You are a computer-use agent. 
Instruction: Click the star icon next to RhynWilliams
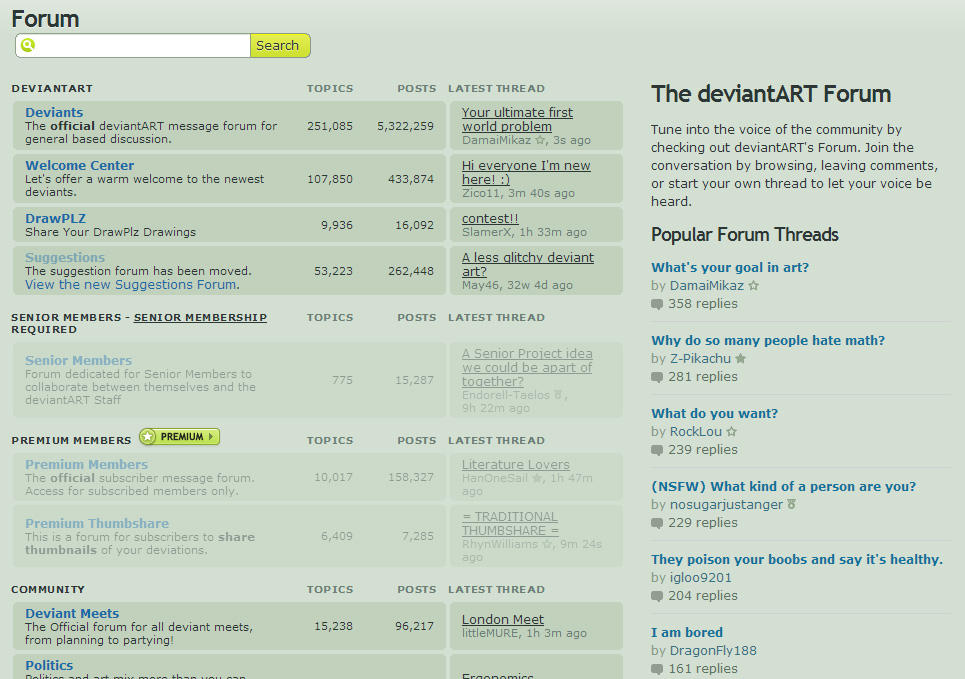(547, 544)
